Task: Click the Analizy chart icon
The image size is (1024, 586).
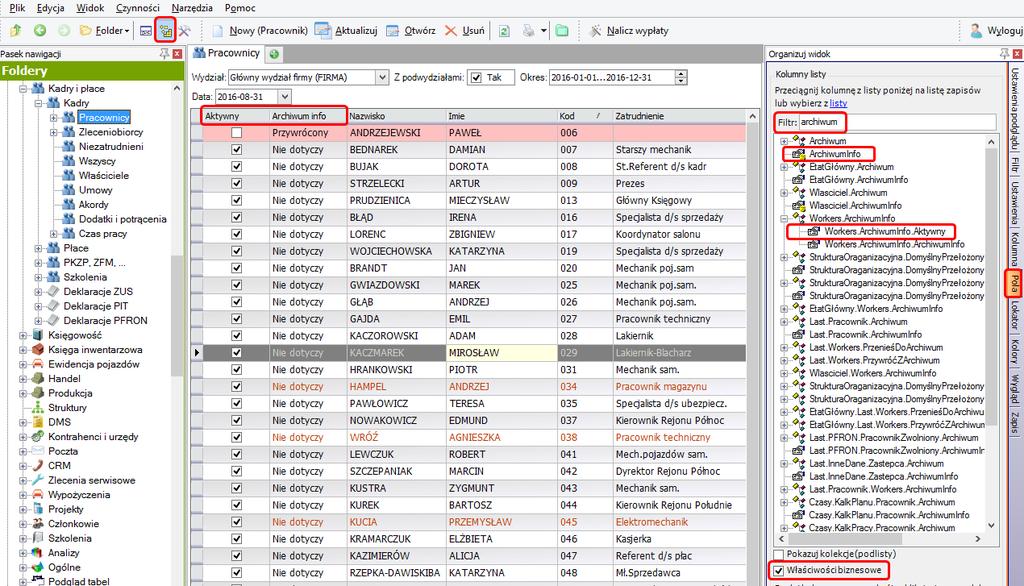Action: point(38,553)
